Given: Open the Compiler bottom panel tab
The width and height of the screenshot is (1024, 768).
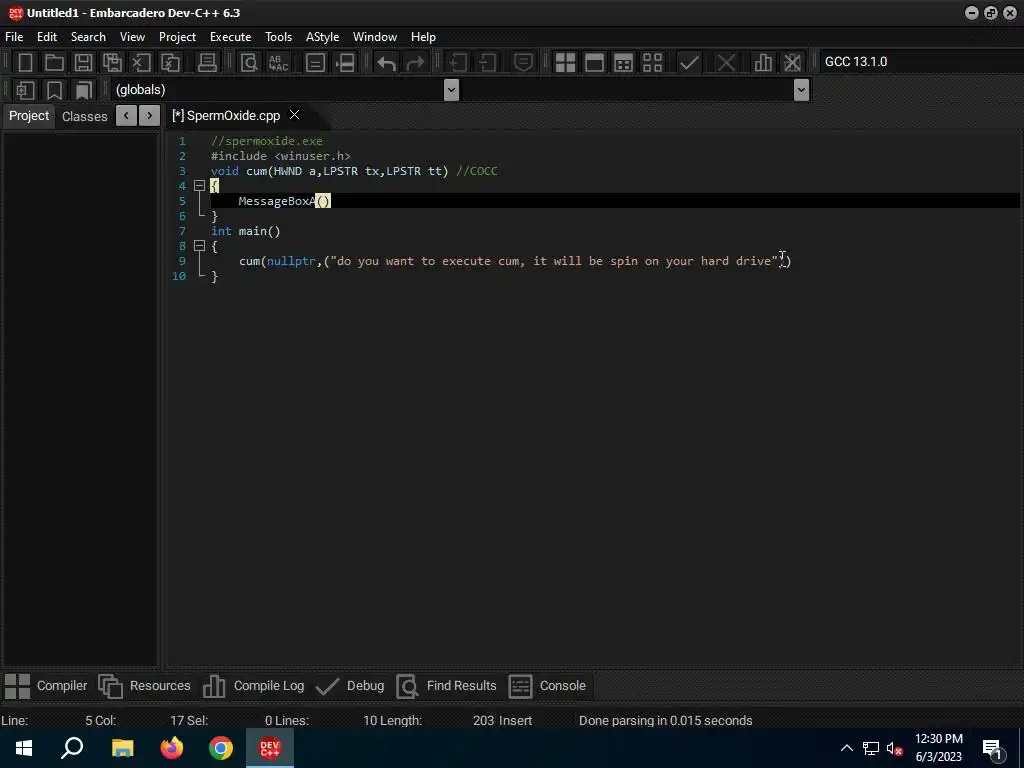Looking at the screenshot, I should 46,686.
